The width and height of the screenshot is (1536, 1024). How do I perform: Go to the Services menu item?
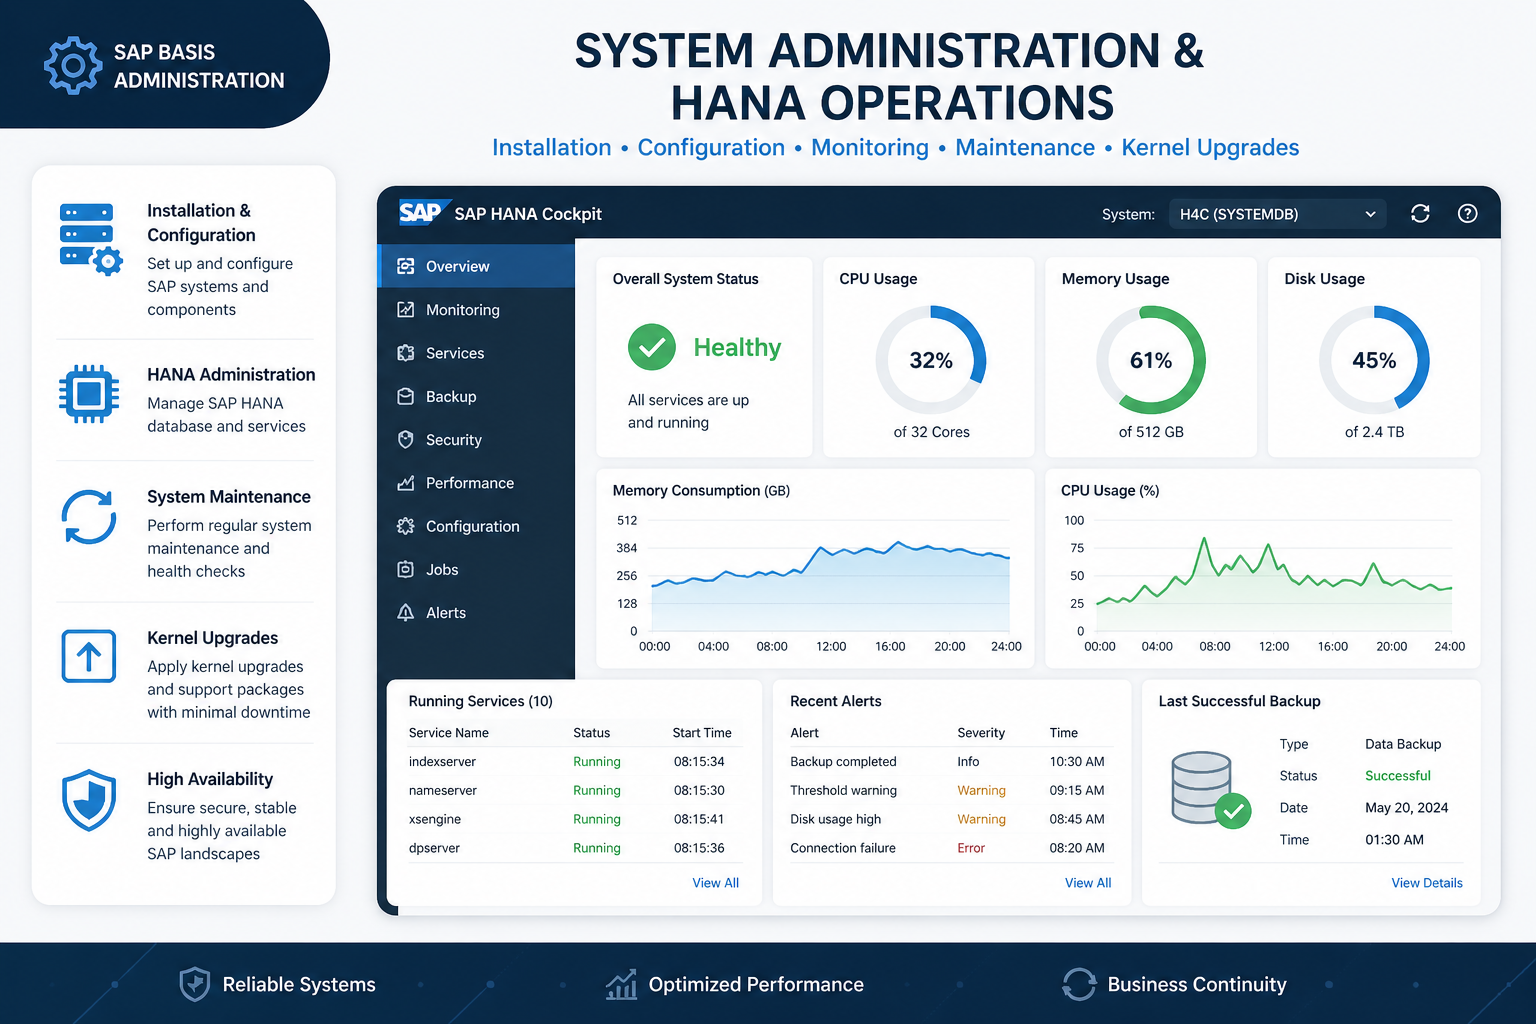pyautogui.click(x=477, y=353)
